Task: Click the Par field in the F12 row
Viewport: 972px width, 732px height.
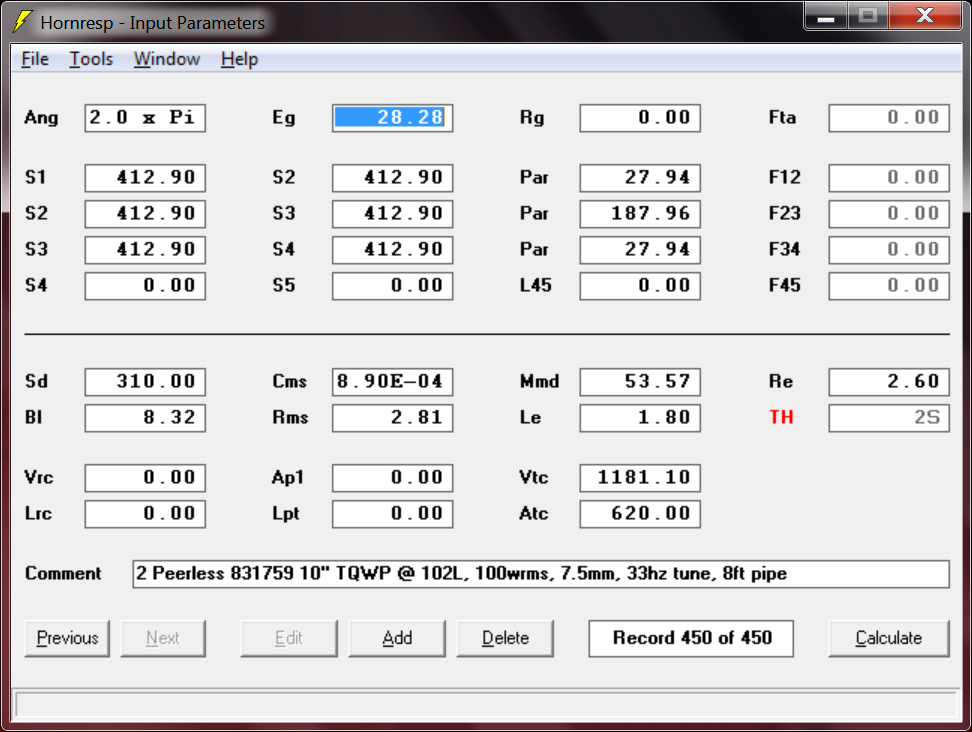Action: 640,178
